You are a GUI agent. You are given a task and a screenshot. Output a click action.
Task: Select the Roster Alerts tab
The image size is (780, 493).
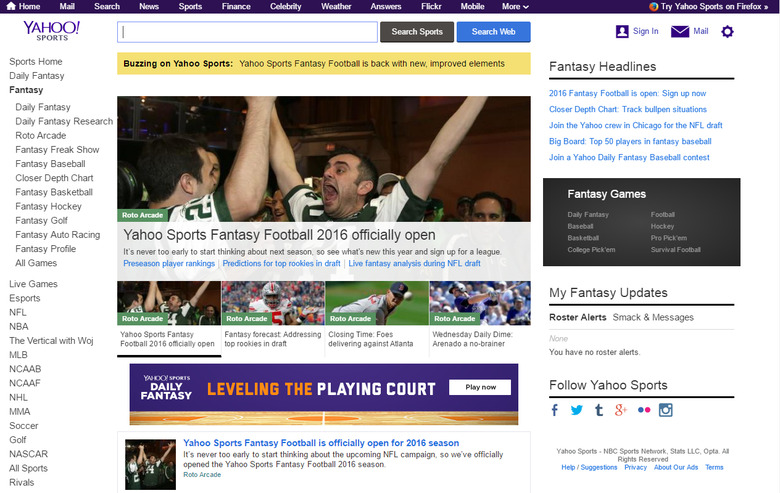[577, 317]
